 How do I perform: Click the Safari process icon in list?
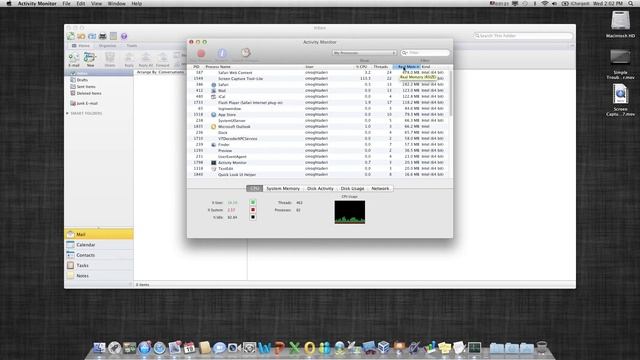(213, 84)
